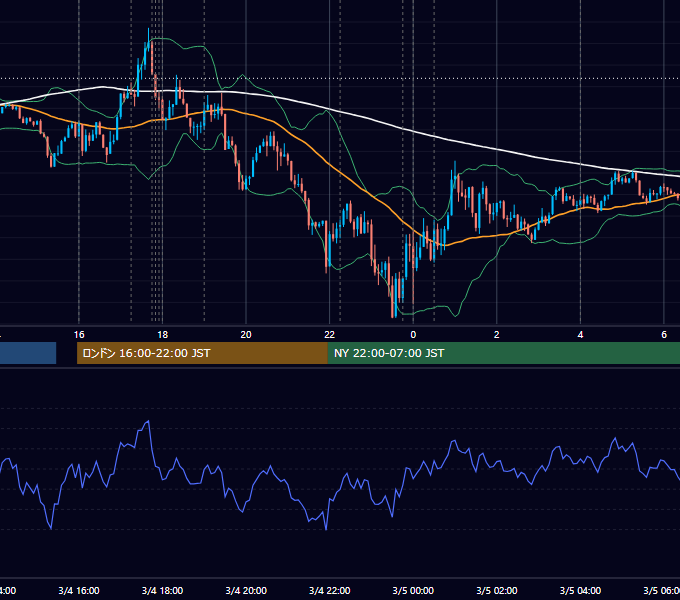Click the '3/5 02:00' time label
This screenshot has width=680, height=600.
(x=497, y=591)
